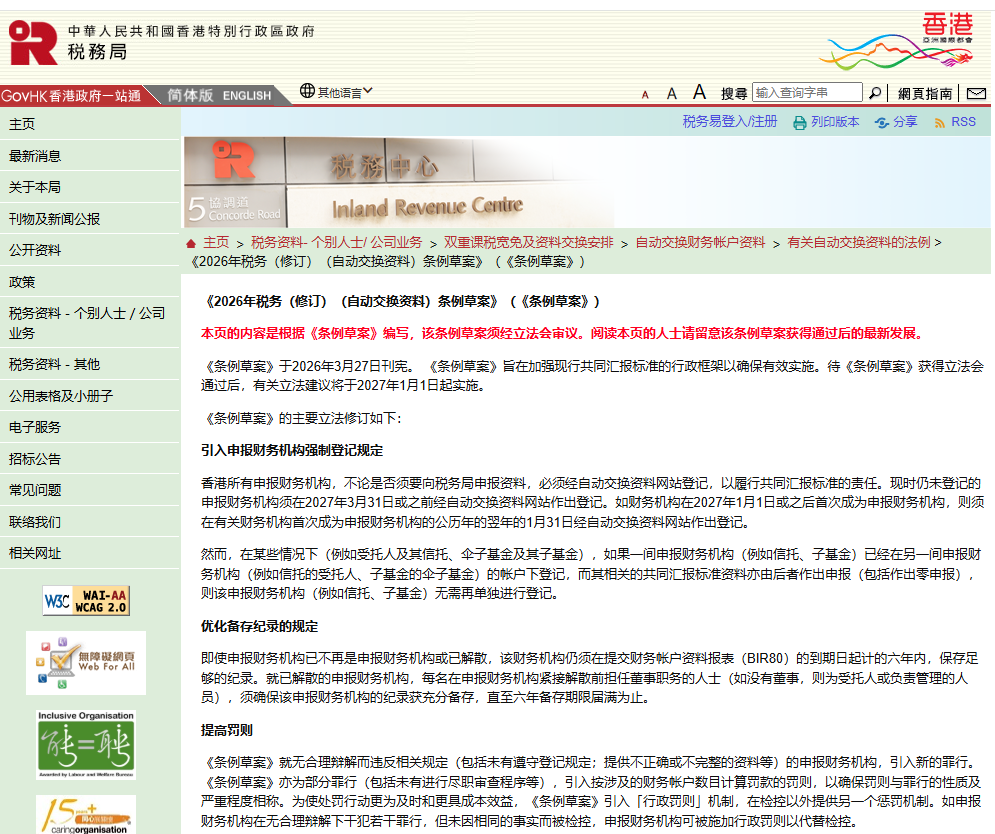Viewport: 995px width, 834px height.
Task: Click the home icon in the breadcrumb
Action: pos(190,241)
